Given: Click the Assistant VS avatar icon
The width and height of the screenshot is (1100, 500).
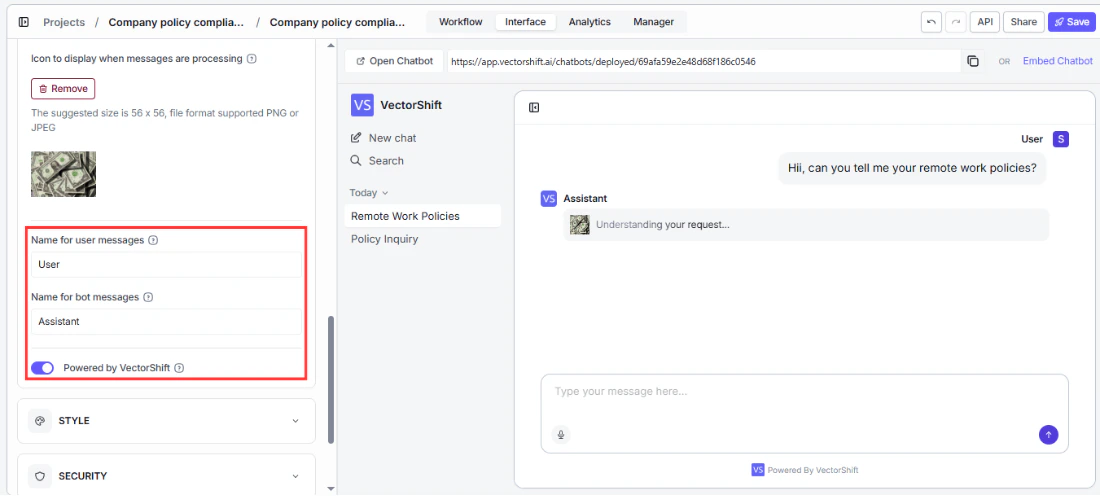Looking at the screenshot, I should (549, 198).
